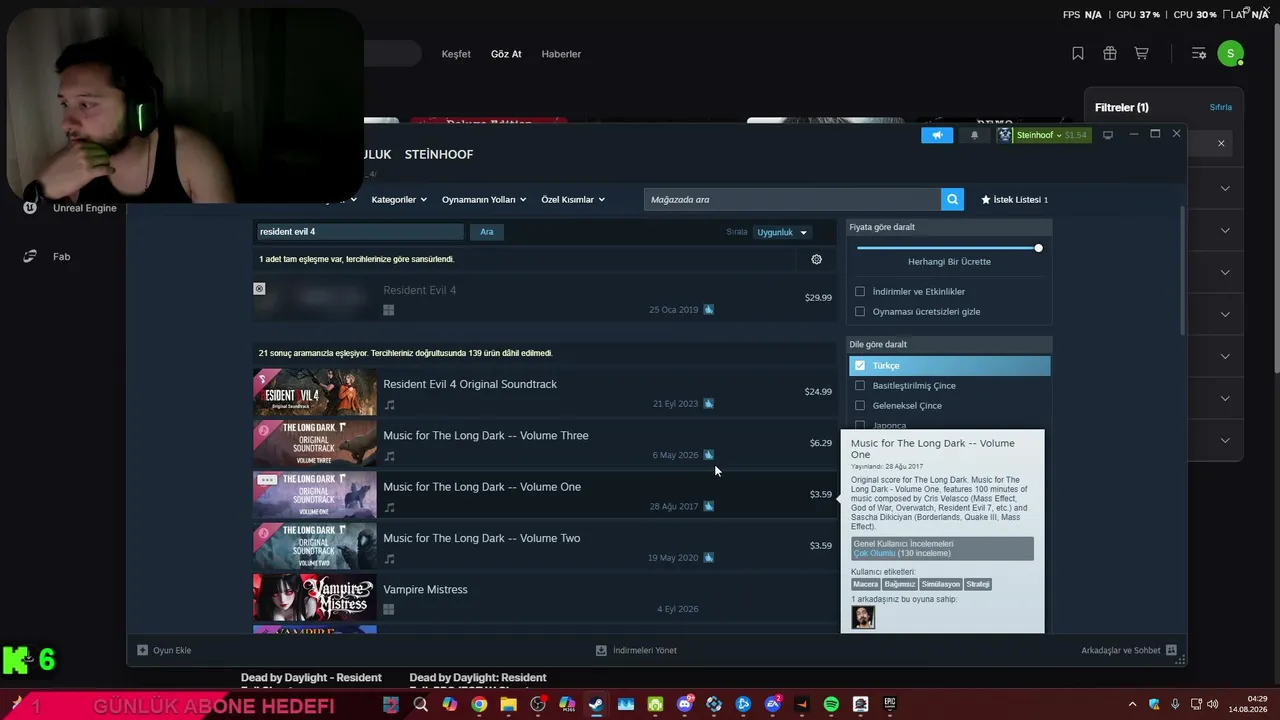The image size is (1280, 720).
Task: Uncheck the Türkçe language filter
Action: tap(860, 366)
